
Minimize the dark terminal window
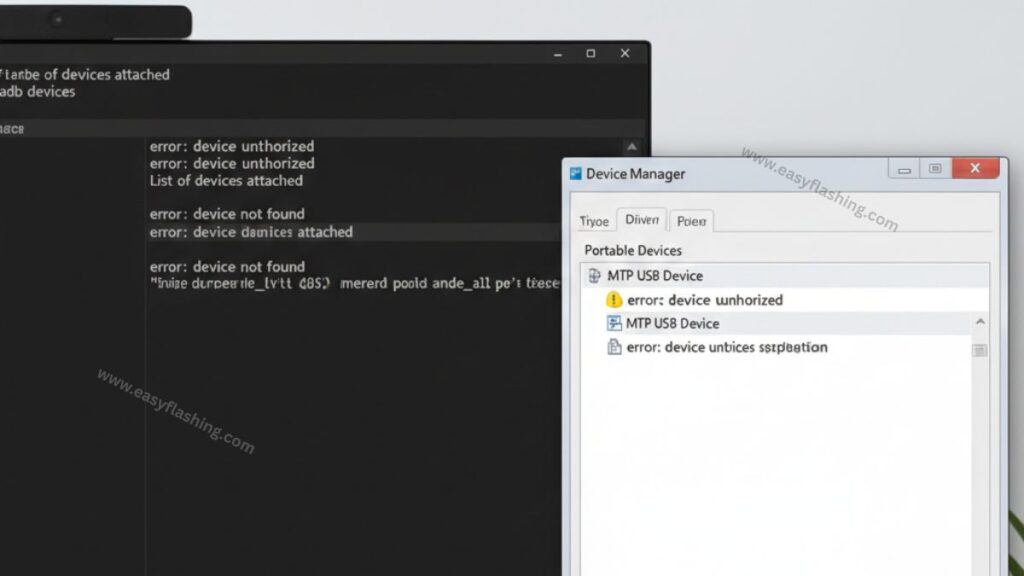pos(558,53)
